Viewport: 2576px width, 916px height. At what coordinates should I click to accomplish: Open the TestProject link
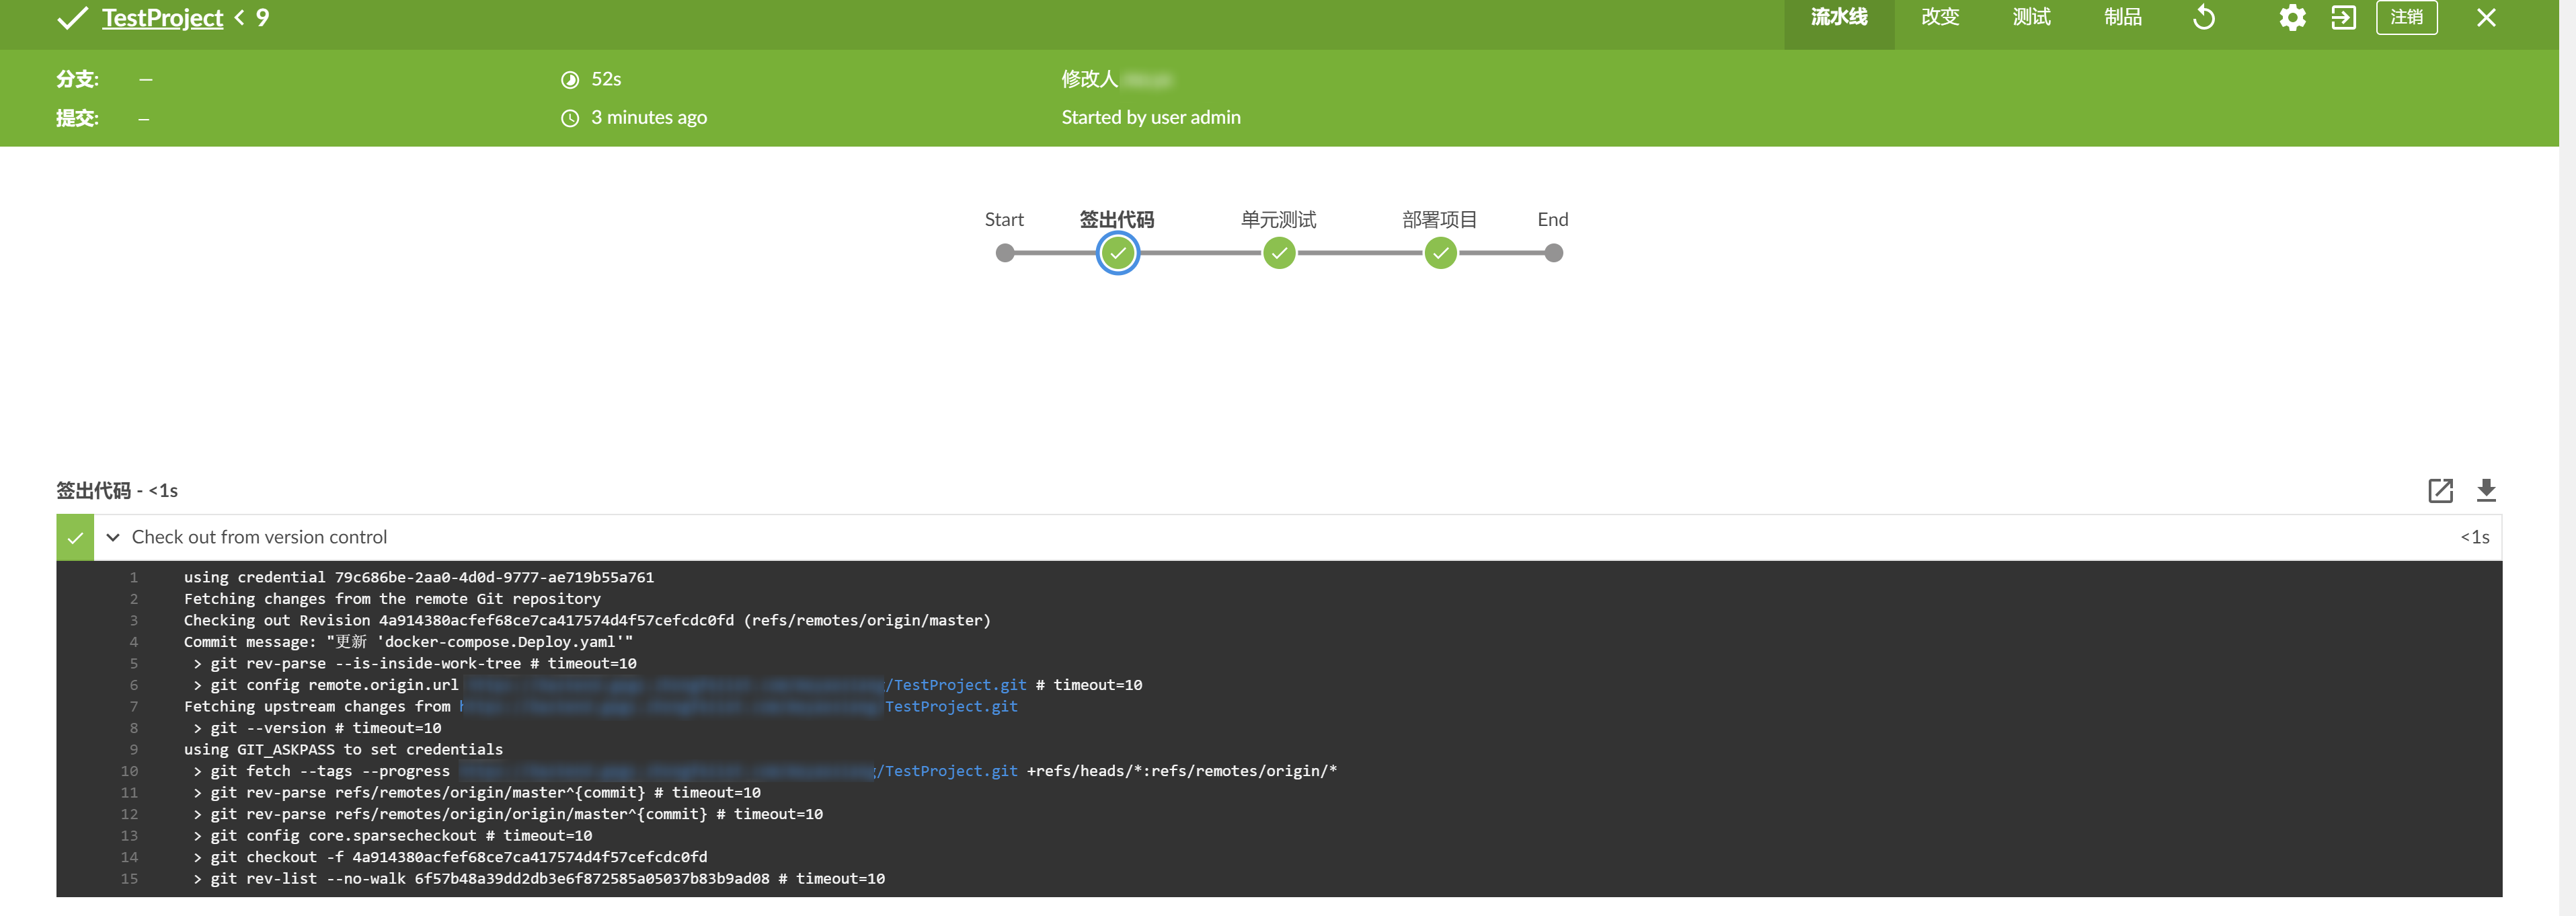point(162,18)
